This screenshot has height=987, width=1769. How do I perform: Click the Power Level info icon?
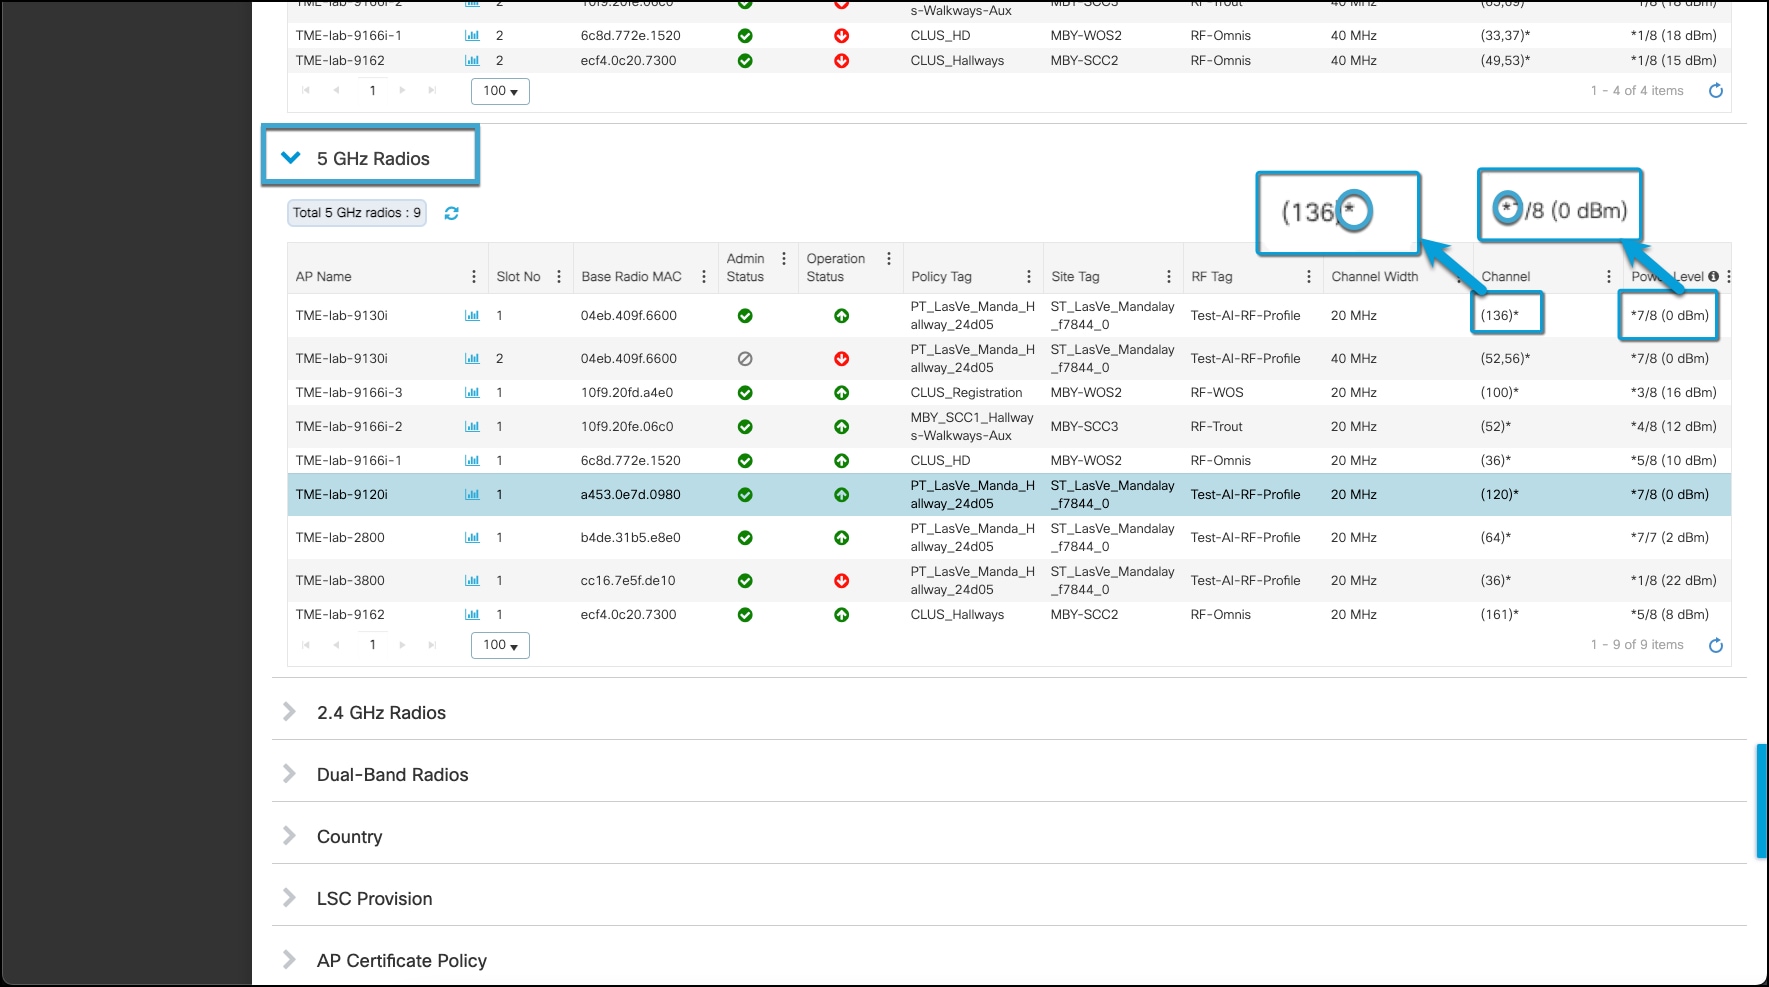(x=1716, y=276)
